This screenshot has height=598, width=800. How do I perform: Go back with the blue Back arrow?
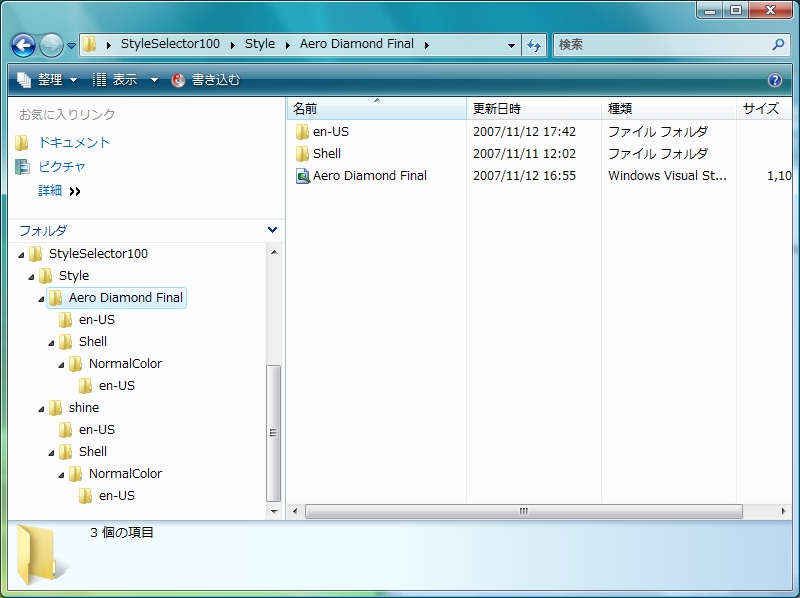tap(23, 45)
